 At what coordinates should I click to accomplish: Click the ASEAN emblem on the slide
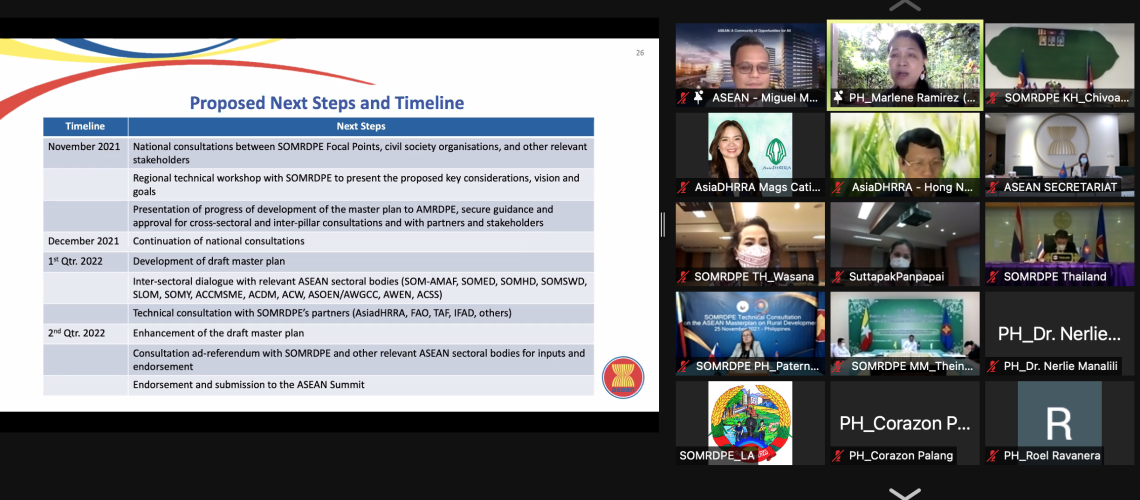click(x=623, y=378)
